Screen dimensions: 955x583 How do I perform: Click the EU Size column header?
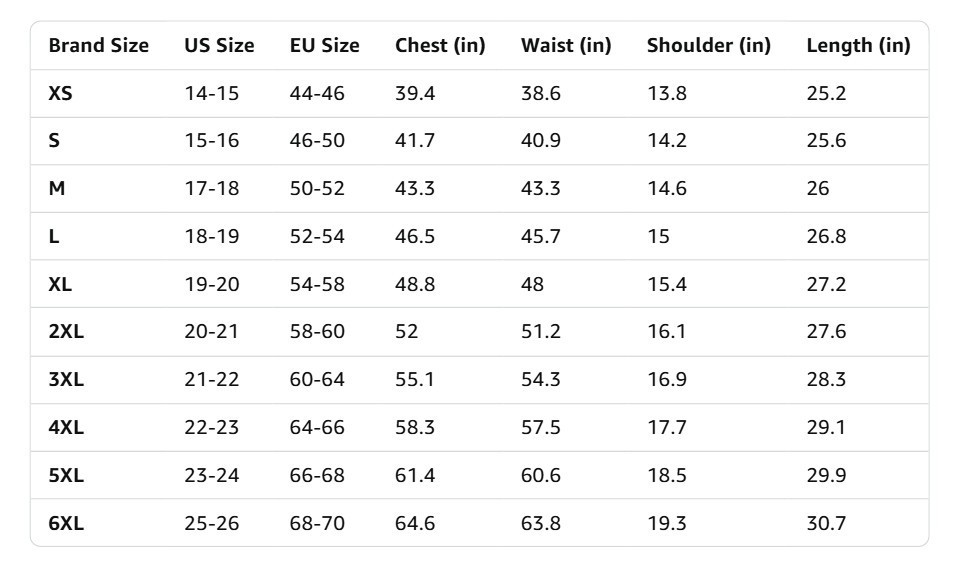(325, 45)
